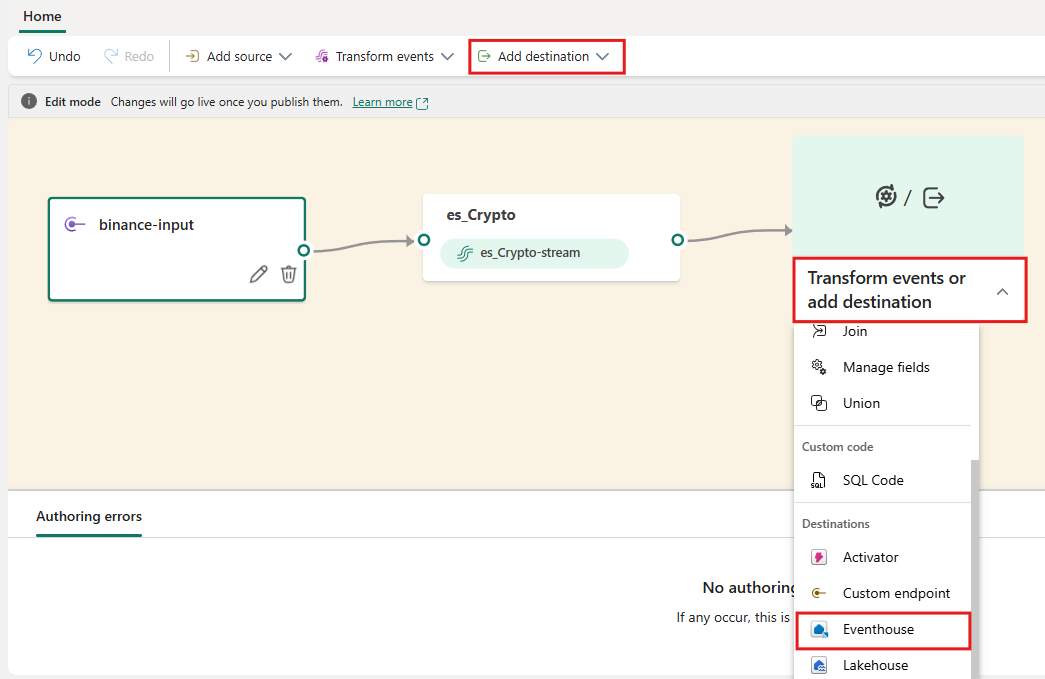The image size is (1045, 679).
Task: Choose Join from the dropdown list
Action: pyautogui.click(x=882, y=331)
